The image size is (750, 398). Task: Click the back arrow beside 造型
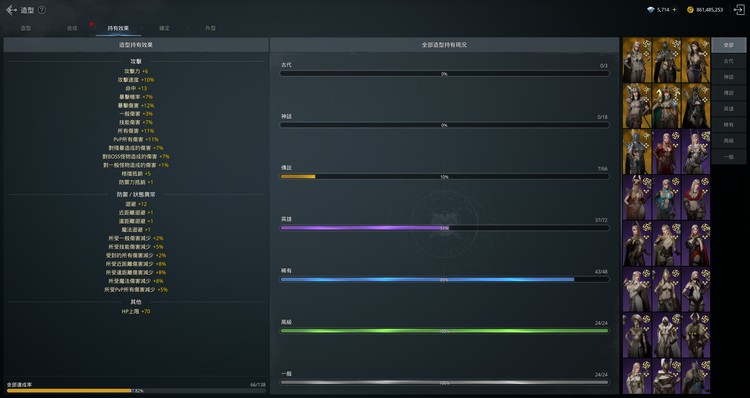click(x=11, y=10)
